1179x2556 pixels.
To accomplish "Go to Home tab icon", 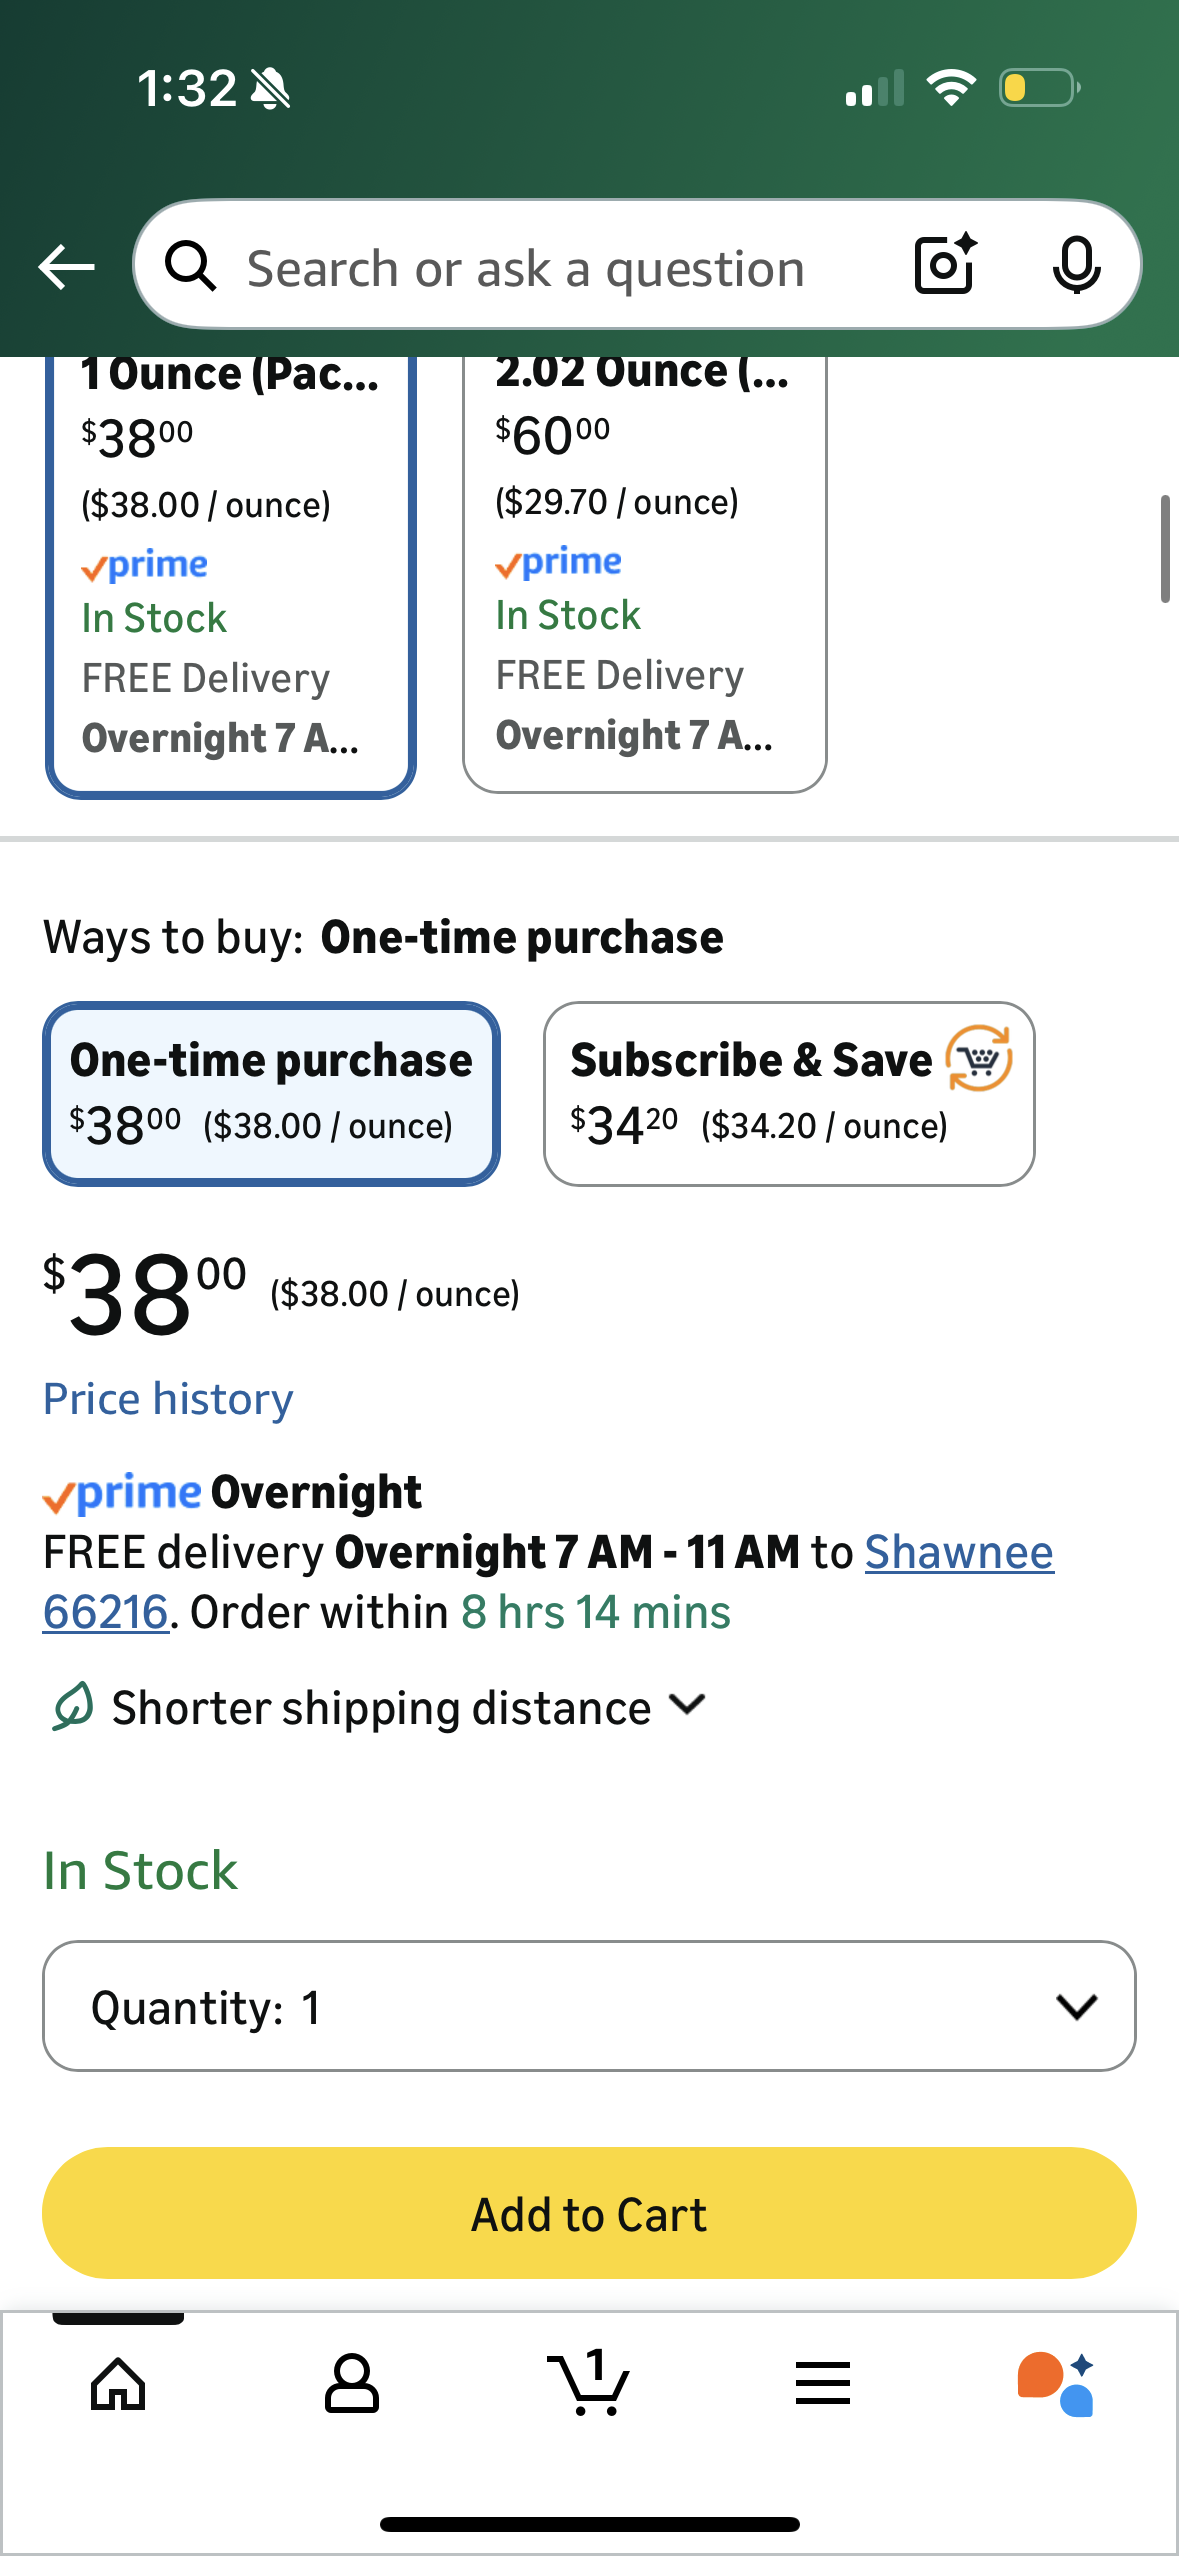I will pos(118,2384).
